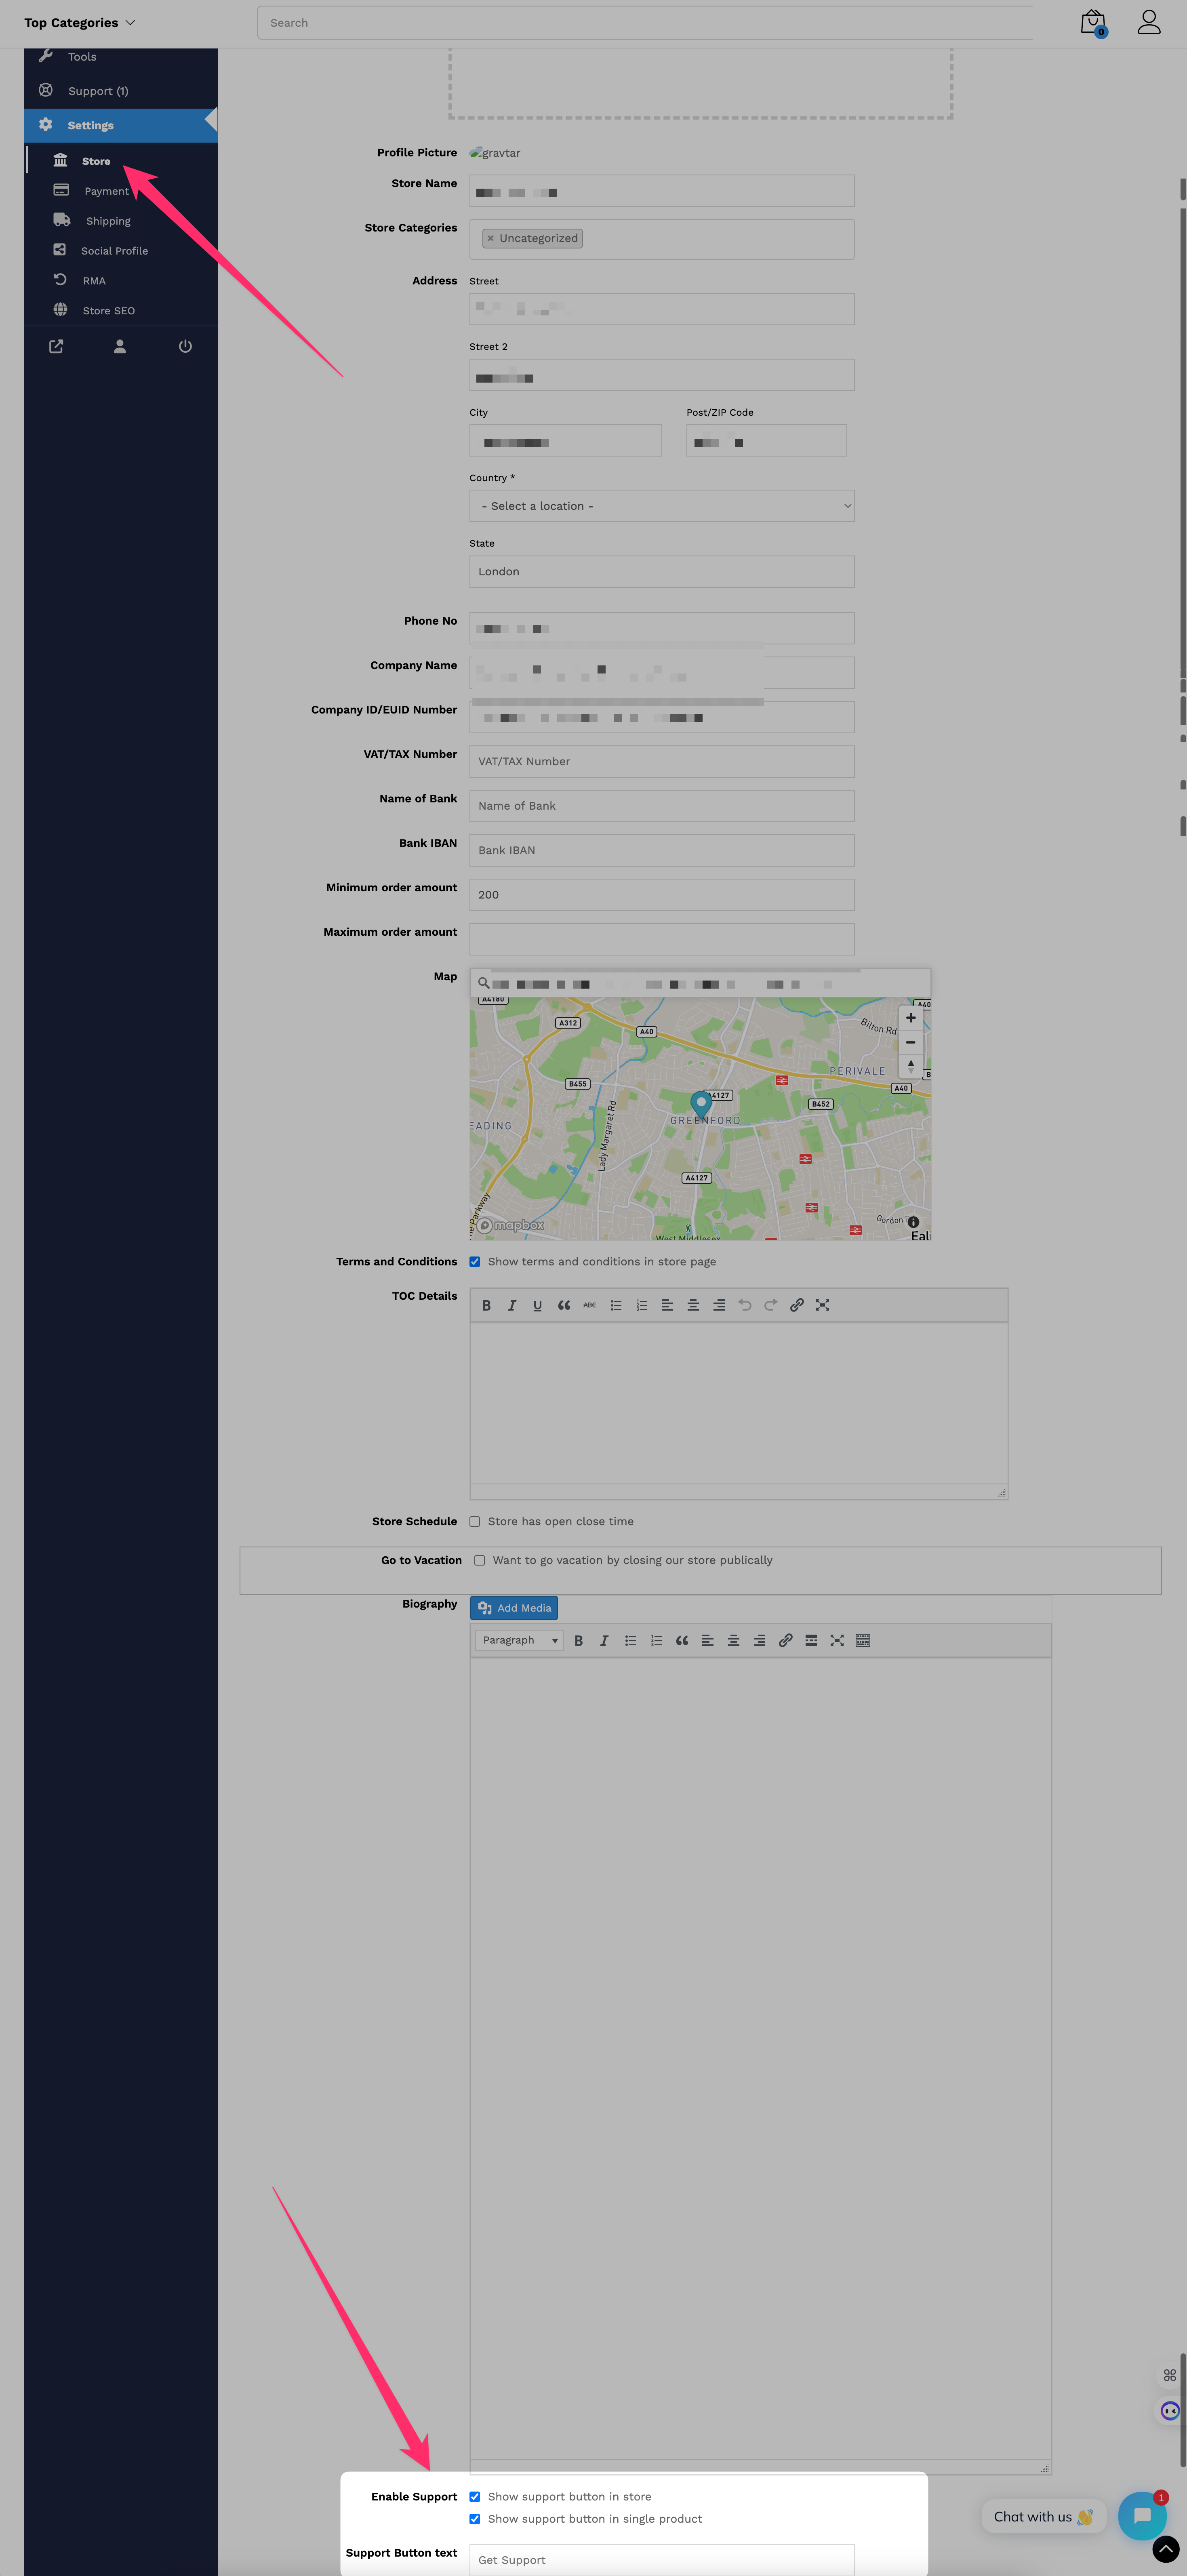Click the Support Button text field
Viewport: 1187px width, 2576px height.
tap(662, 2559)
